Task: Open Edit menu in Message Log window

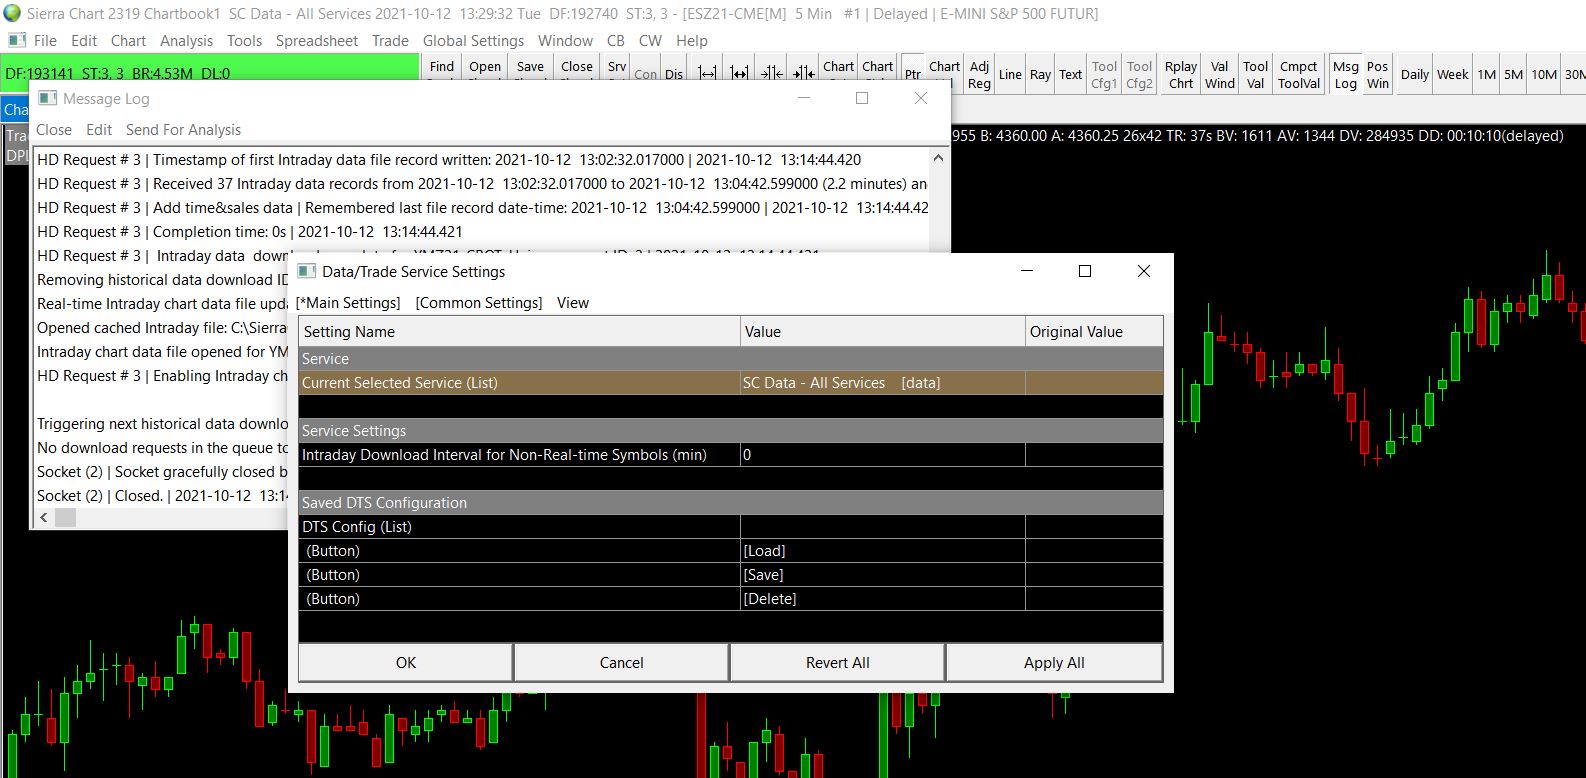Action: click(x=99, y=130)
